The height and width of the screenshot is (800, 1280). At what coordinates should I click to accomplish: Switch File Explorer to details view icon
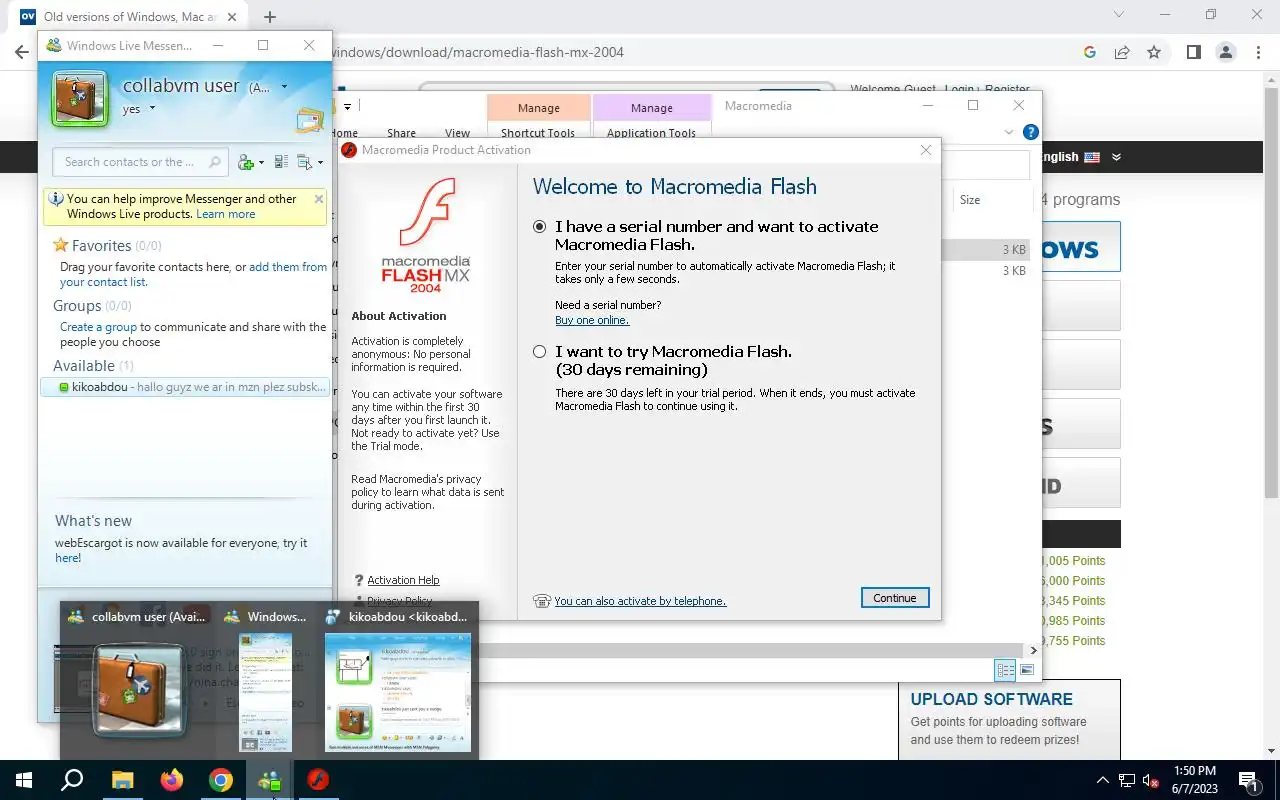[1006, 670]
